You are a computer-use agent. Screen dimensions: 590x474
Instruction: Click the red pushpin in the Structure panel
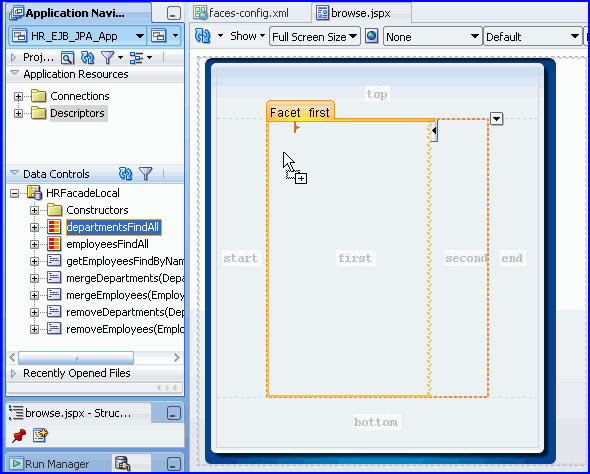coord(18,436)
